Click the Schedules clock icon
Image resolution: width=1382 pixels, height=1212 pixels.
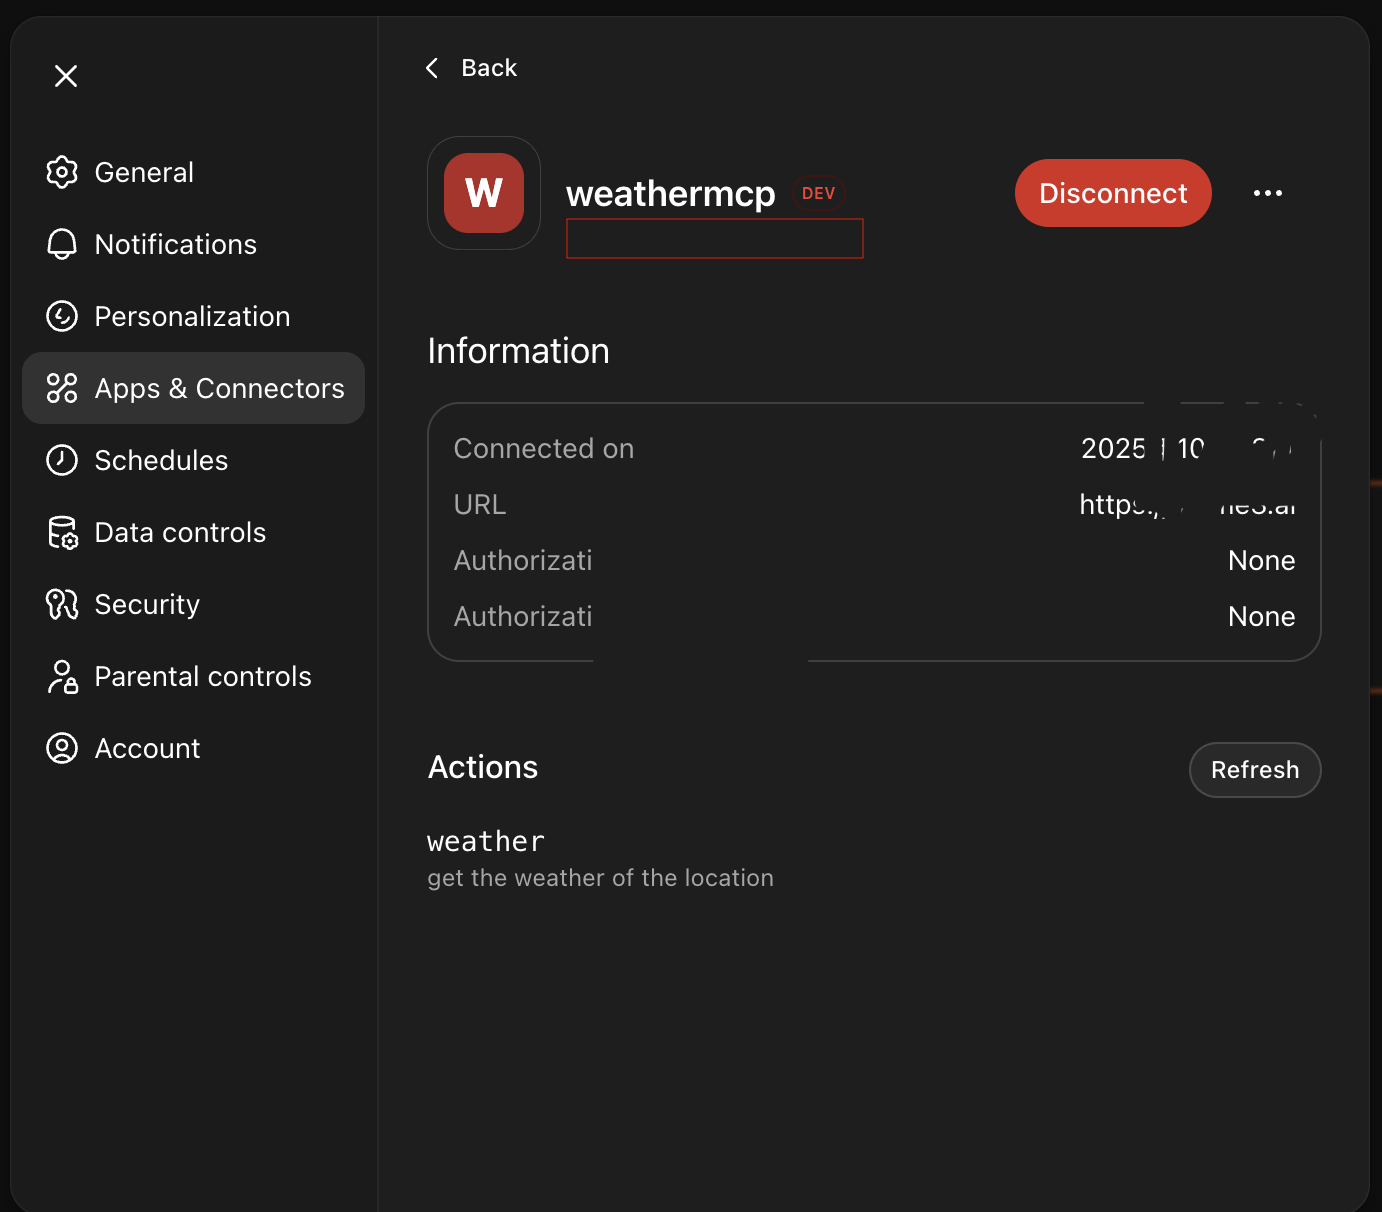[x=62, y=460]
